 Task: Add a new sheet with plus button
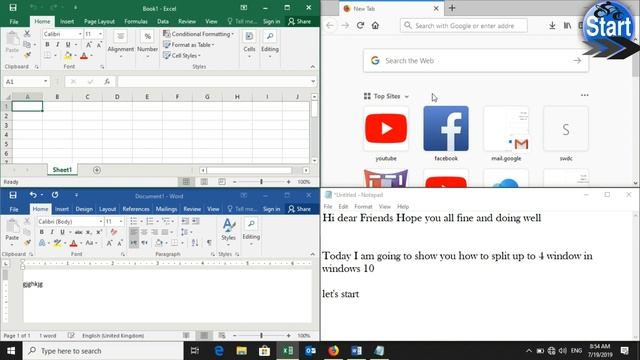pyautogui.click(x=97, y=170)
